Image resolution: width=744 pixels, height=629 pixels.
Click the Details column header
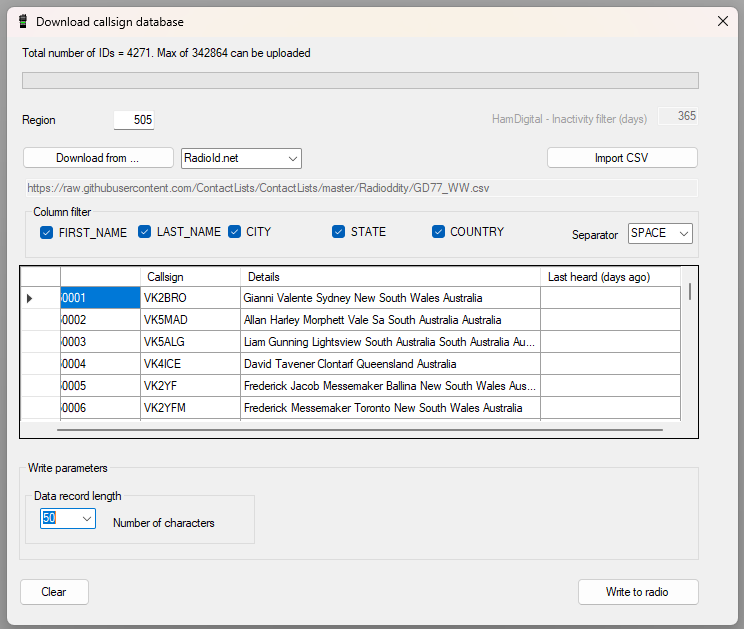(x=390, y=277)
